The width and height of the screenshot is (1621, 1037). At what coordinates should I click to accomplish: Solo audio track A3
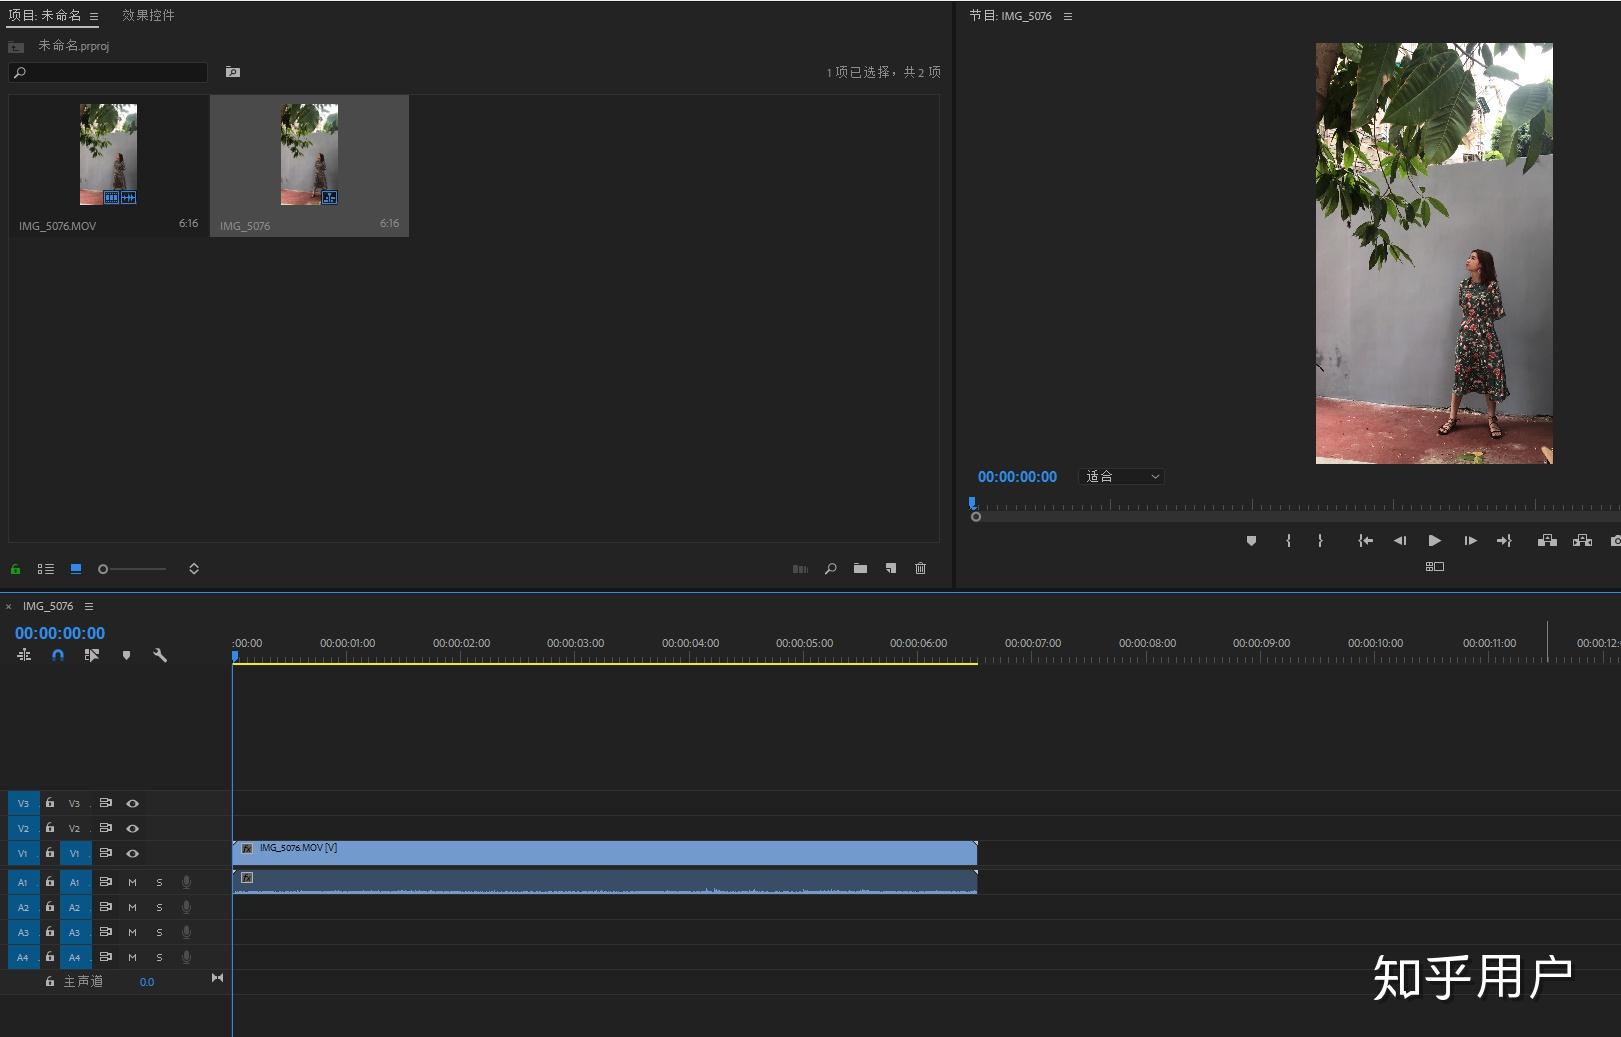159,932
